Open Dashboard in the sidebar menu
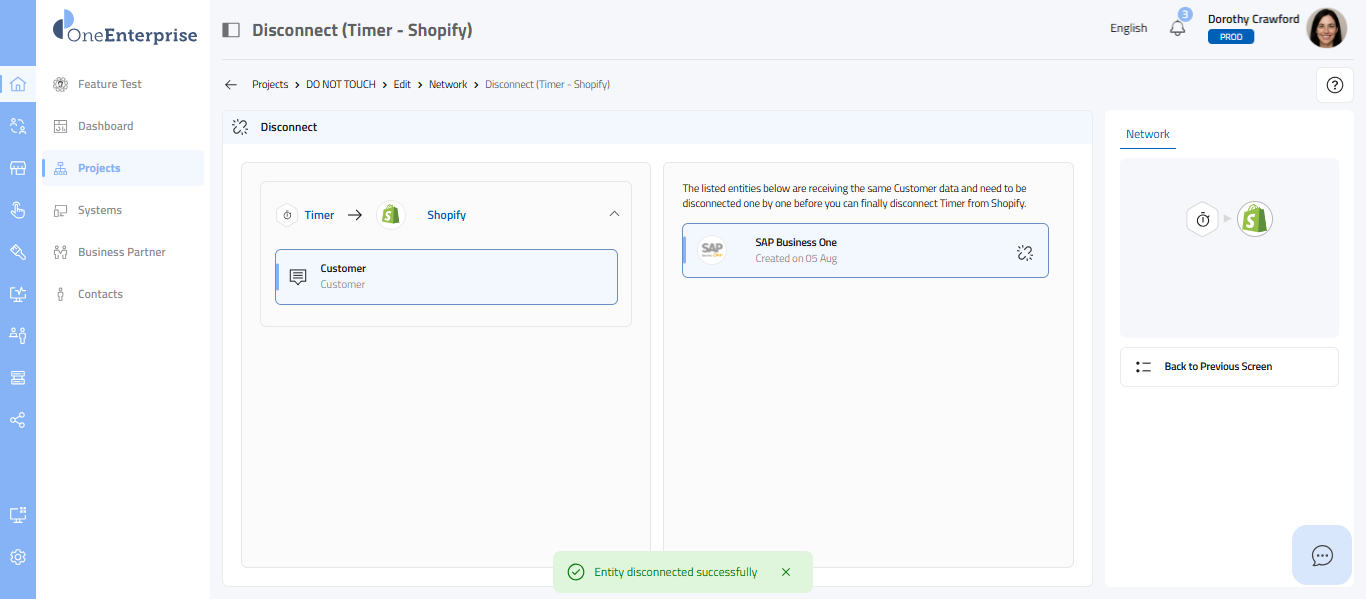The image size is (1366, 599). 105,126
